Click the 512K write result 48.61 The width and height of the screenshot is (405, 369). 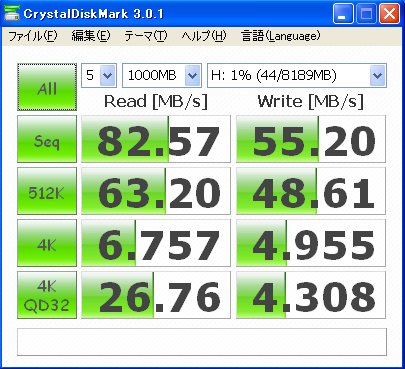[311, 191]
